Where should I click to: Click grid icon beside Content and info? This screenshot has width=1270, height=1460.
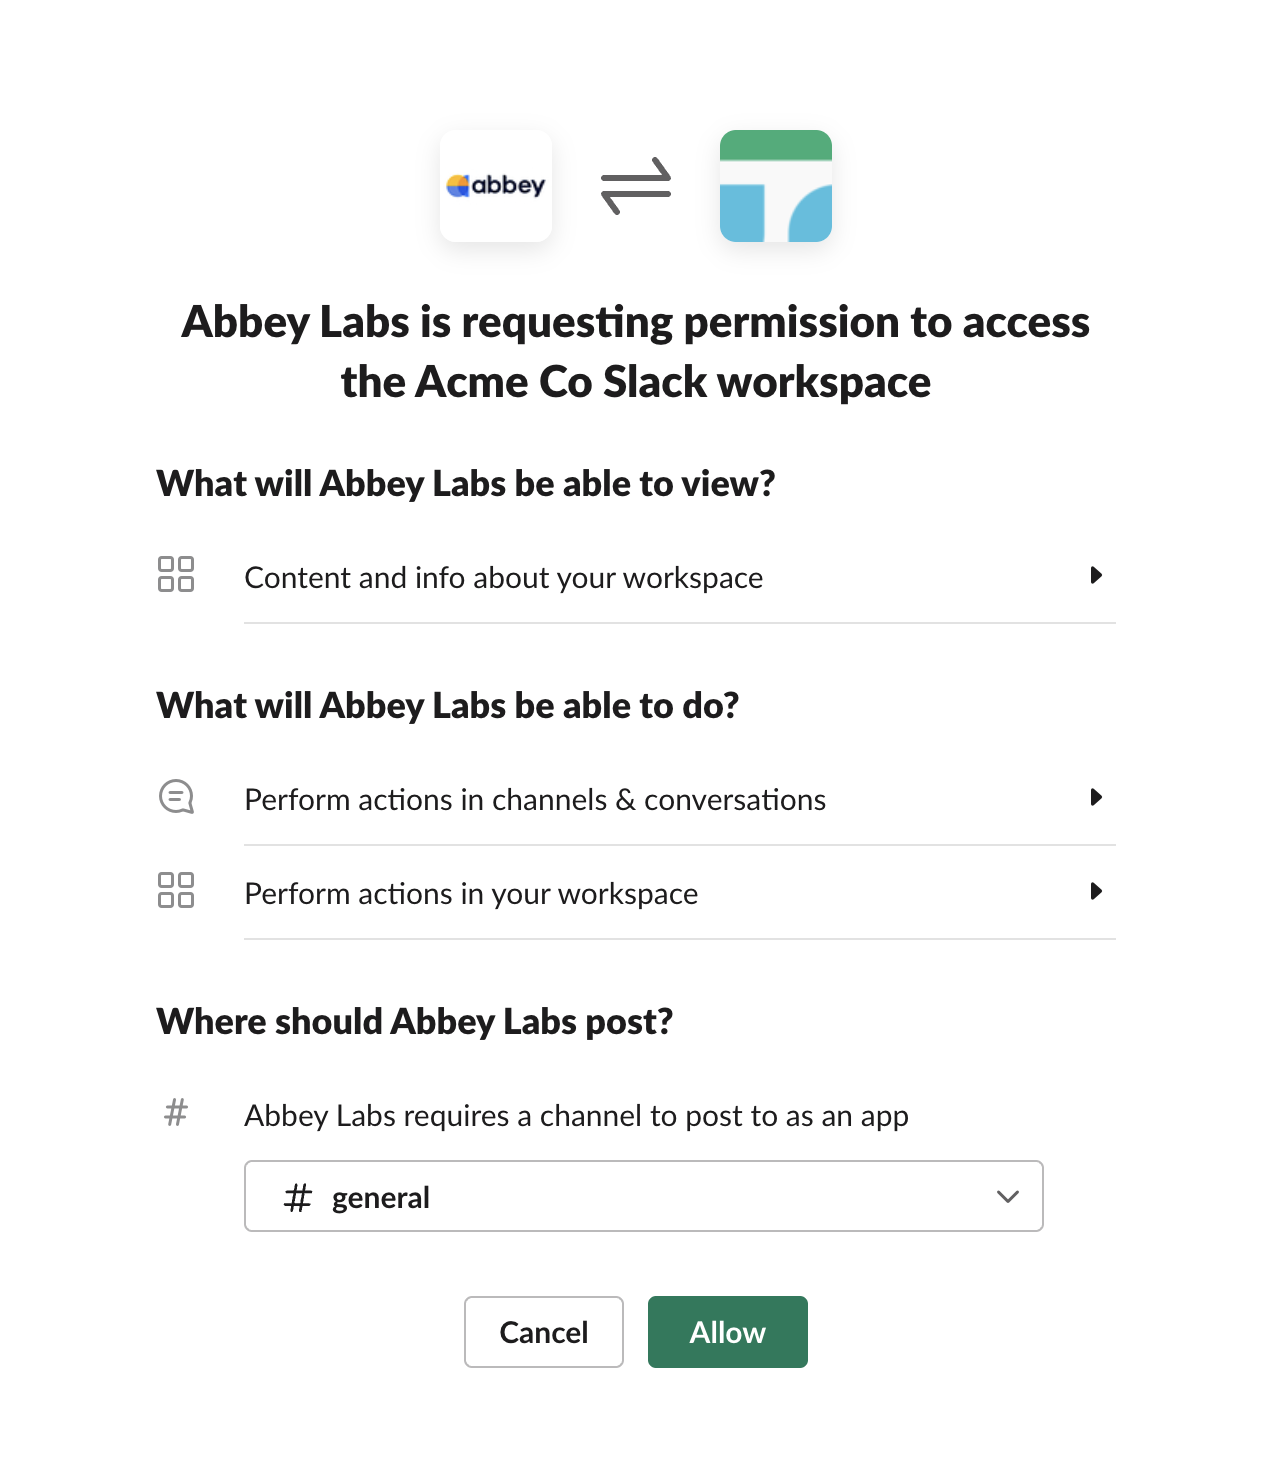pos(176,575)
